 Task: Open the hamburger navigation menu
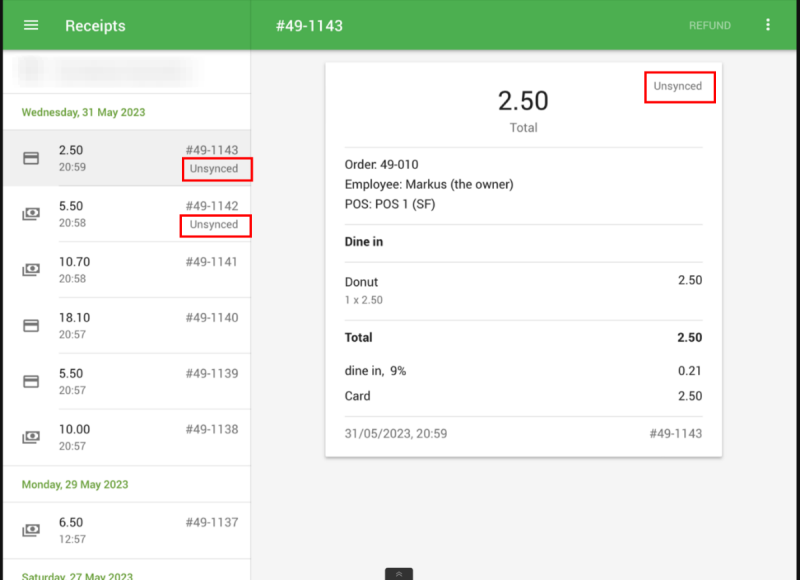tap(31, 25)
